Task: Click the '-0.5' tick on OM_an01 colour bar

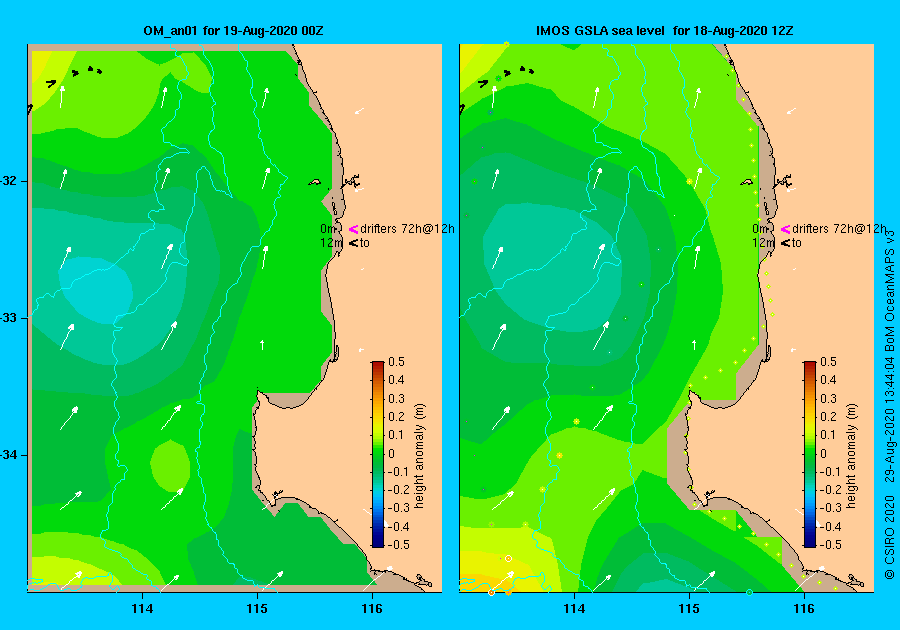Action: 398,545
